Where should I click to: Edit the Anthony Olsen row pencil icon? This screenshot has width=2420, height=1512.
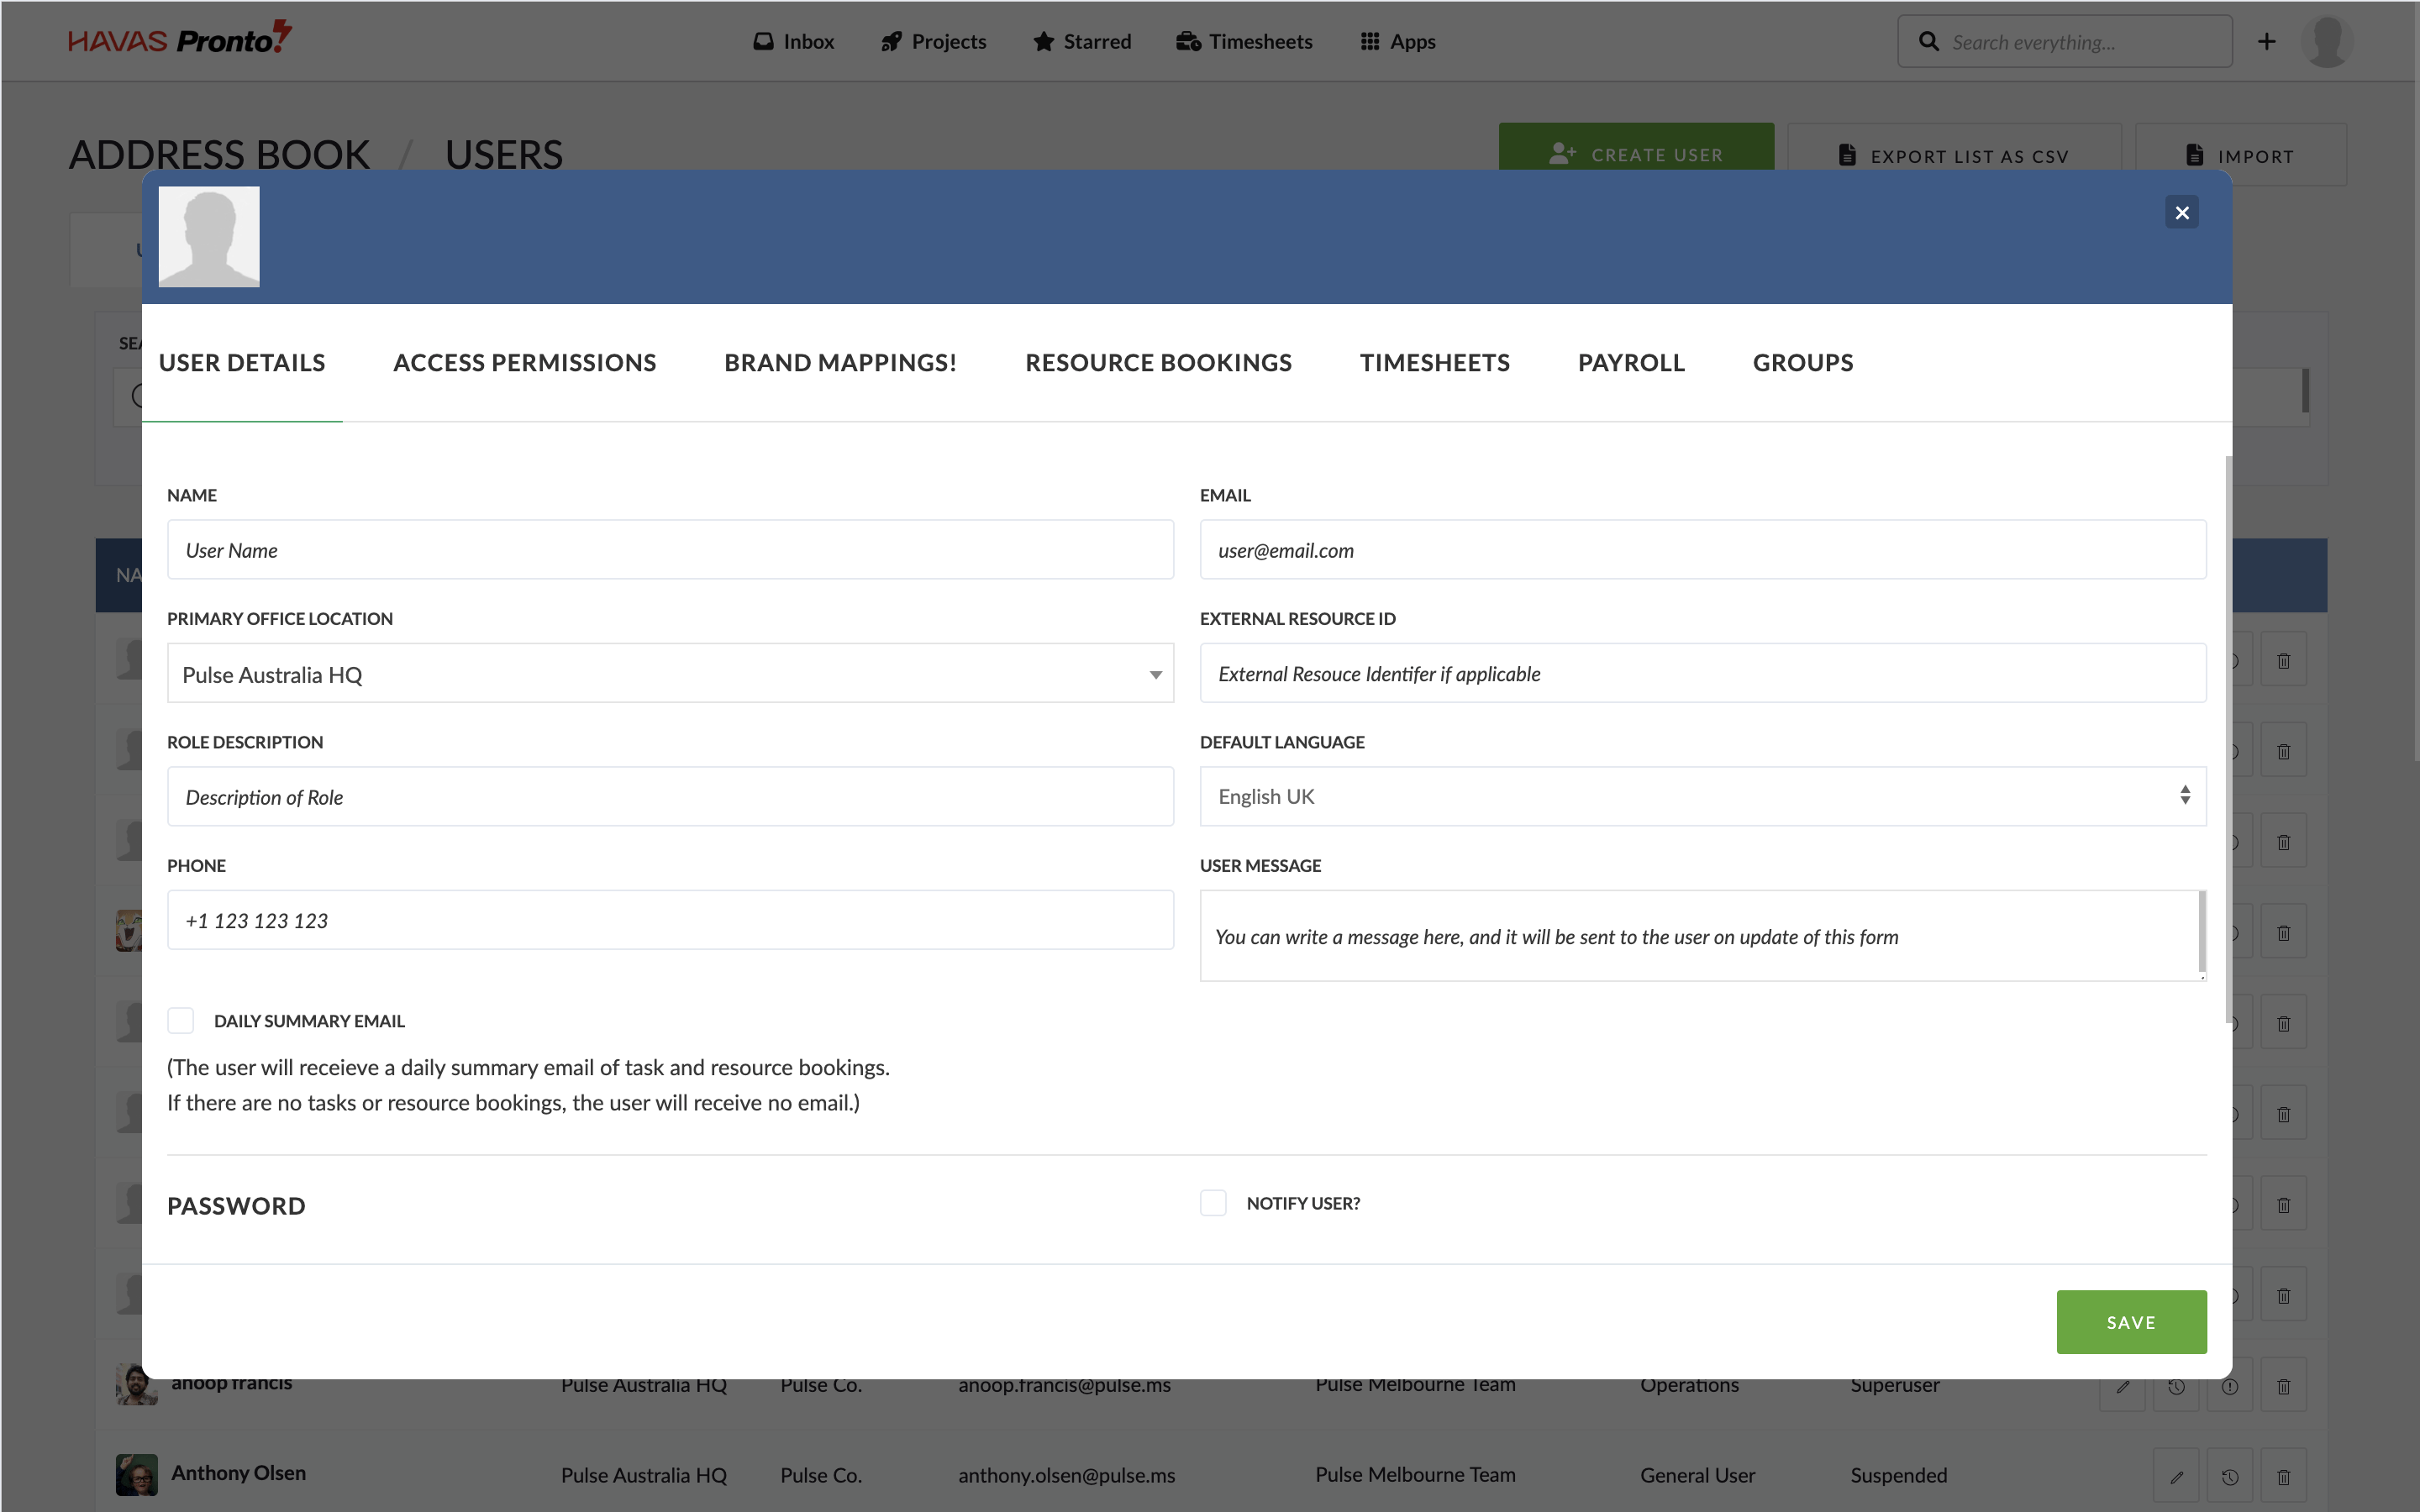(x=2176, y=1476)
